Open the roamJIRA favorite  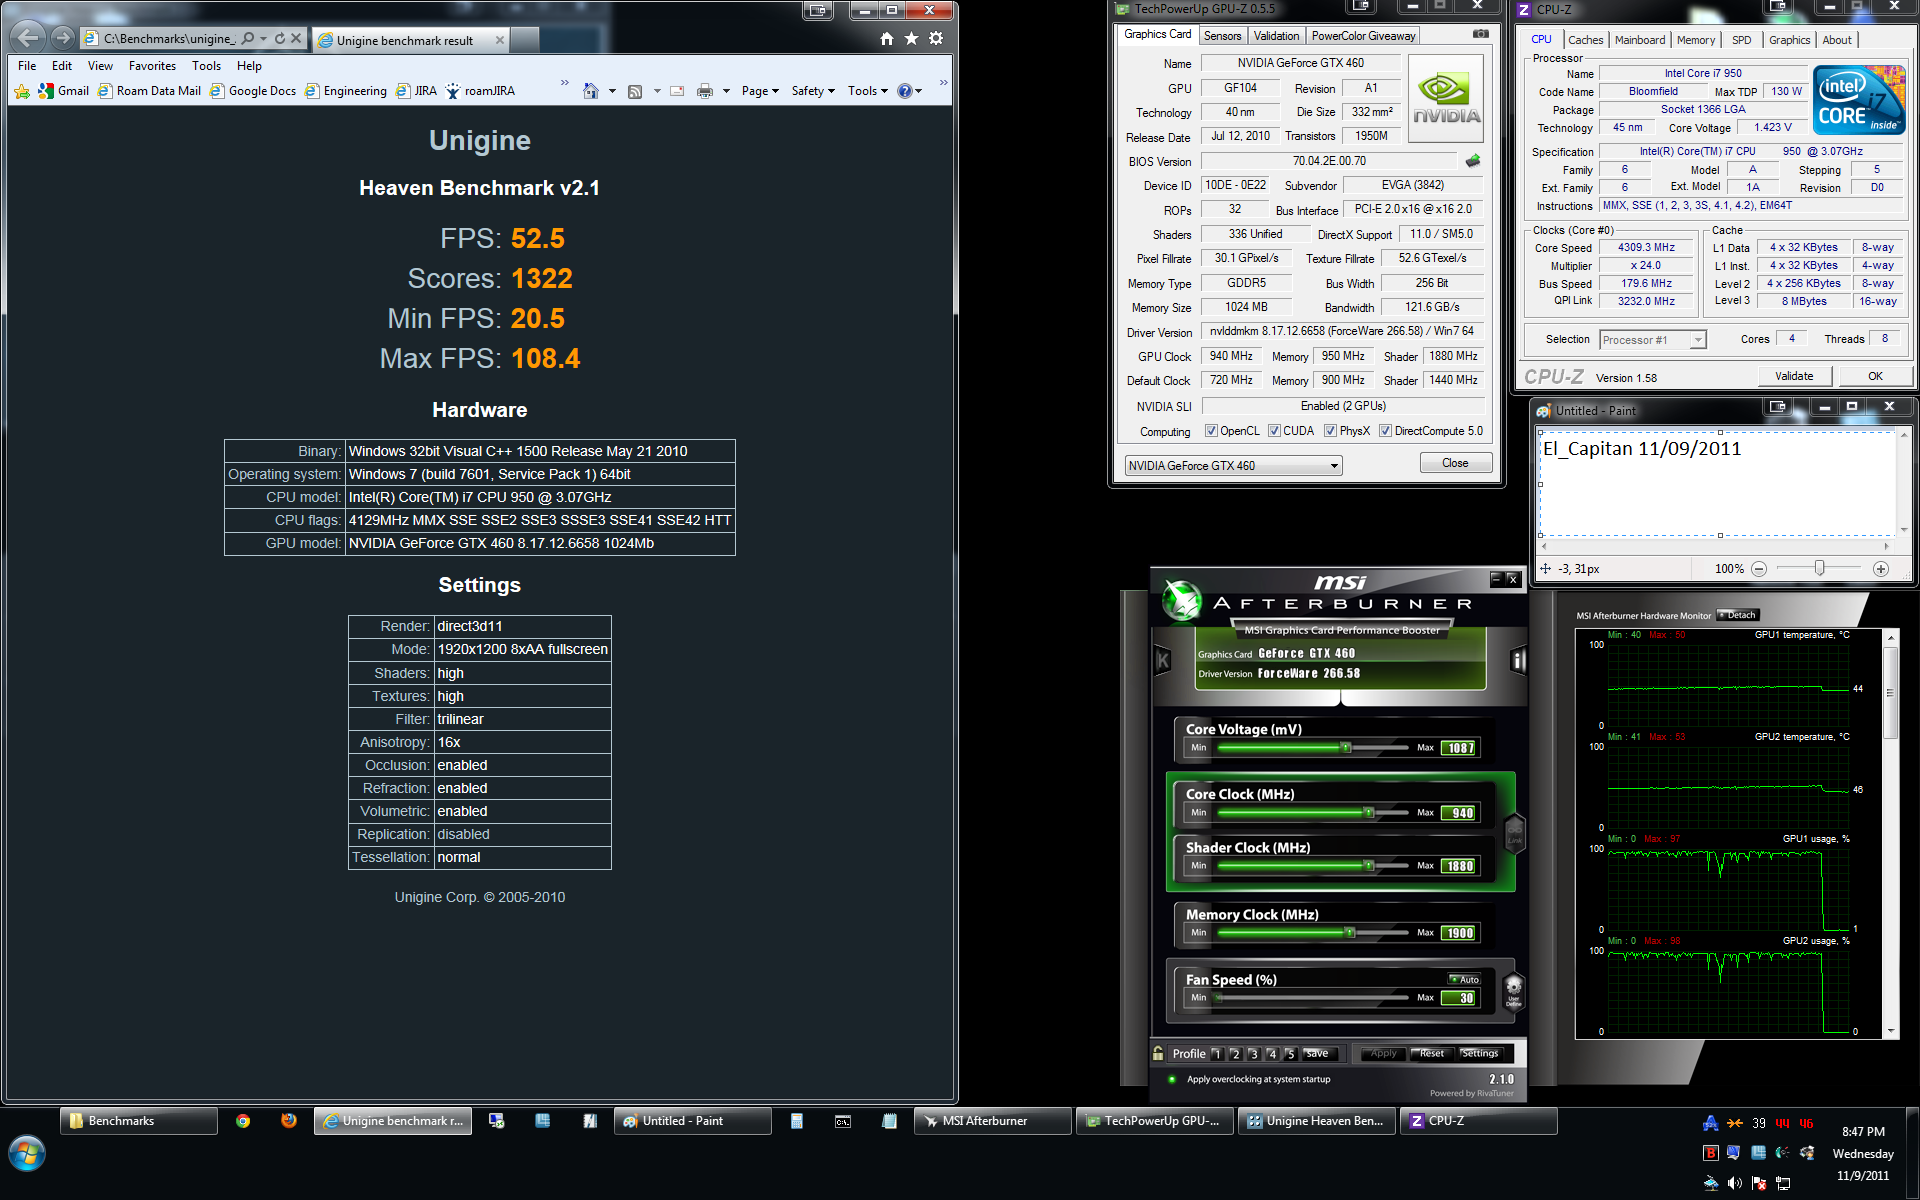[480, 91]
